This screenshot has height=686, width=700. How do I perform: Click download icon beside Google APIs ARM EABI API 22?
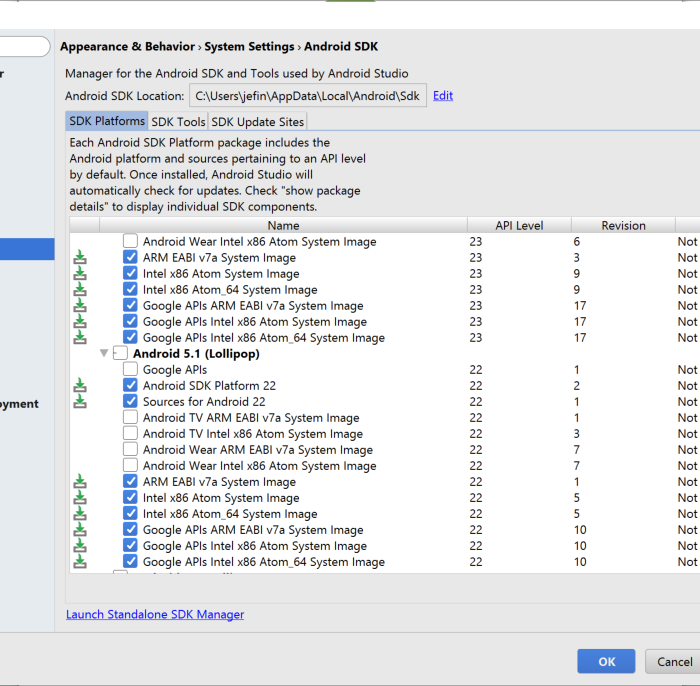point(80,530)
